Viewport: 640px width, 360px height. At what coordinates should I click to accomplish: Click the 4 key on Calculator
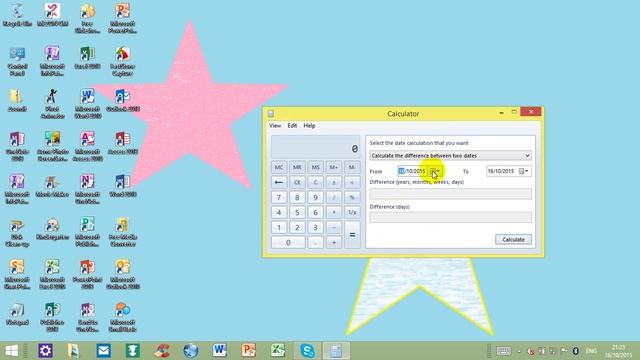point(279,213)
